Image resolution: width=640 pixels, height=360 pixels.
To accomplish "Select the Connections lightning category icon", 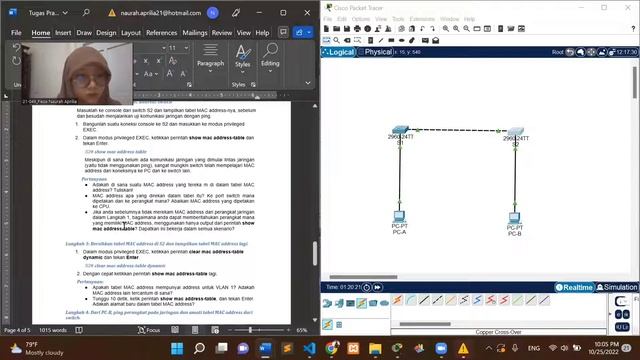I will click(362, 303).
